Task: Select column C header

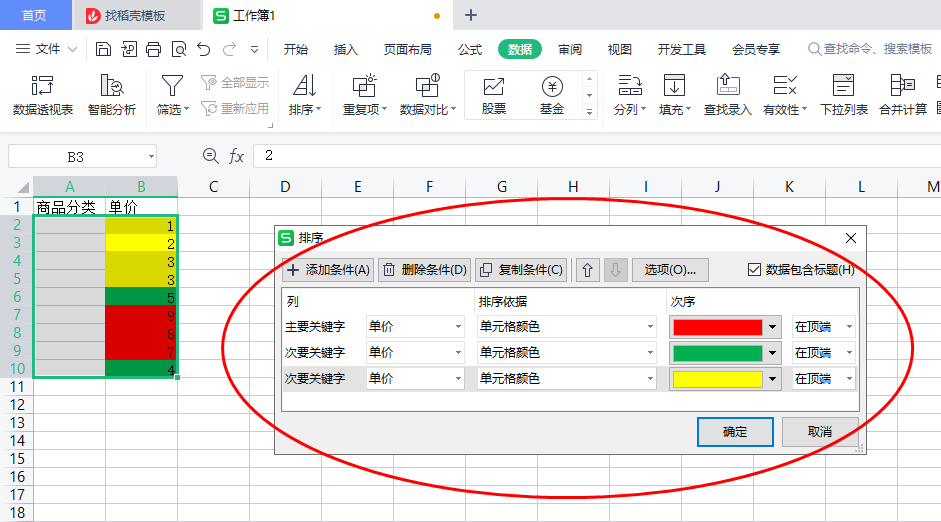Action: coord(213,187)
